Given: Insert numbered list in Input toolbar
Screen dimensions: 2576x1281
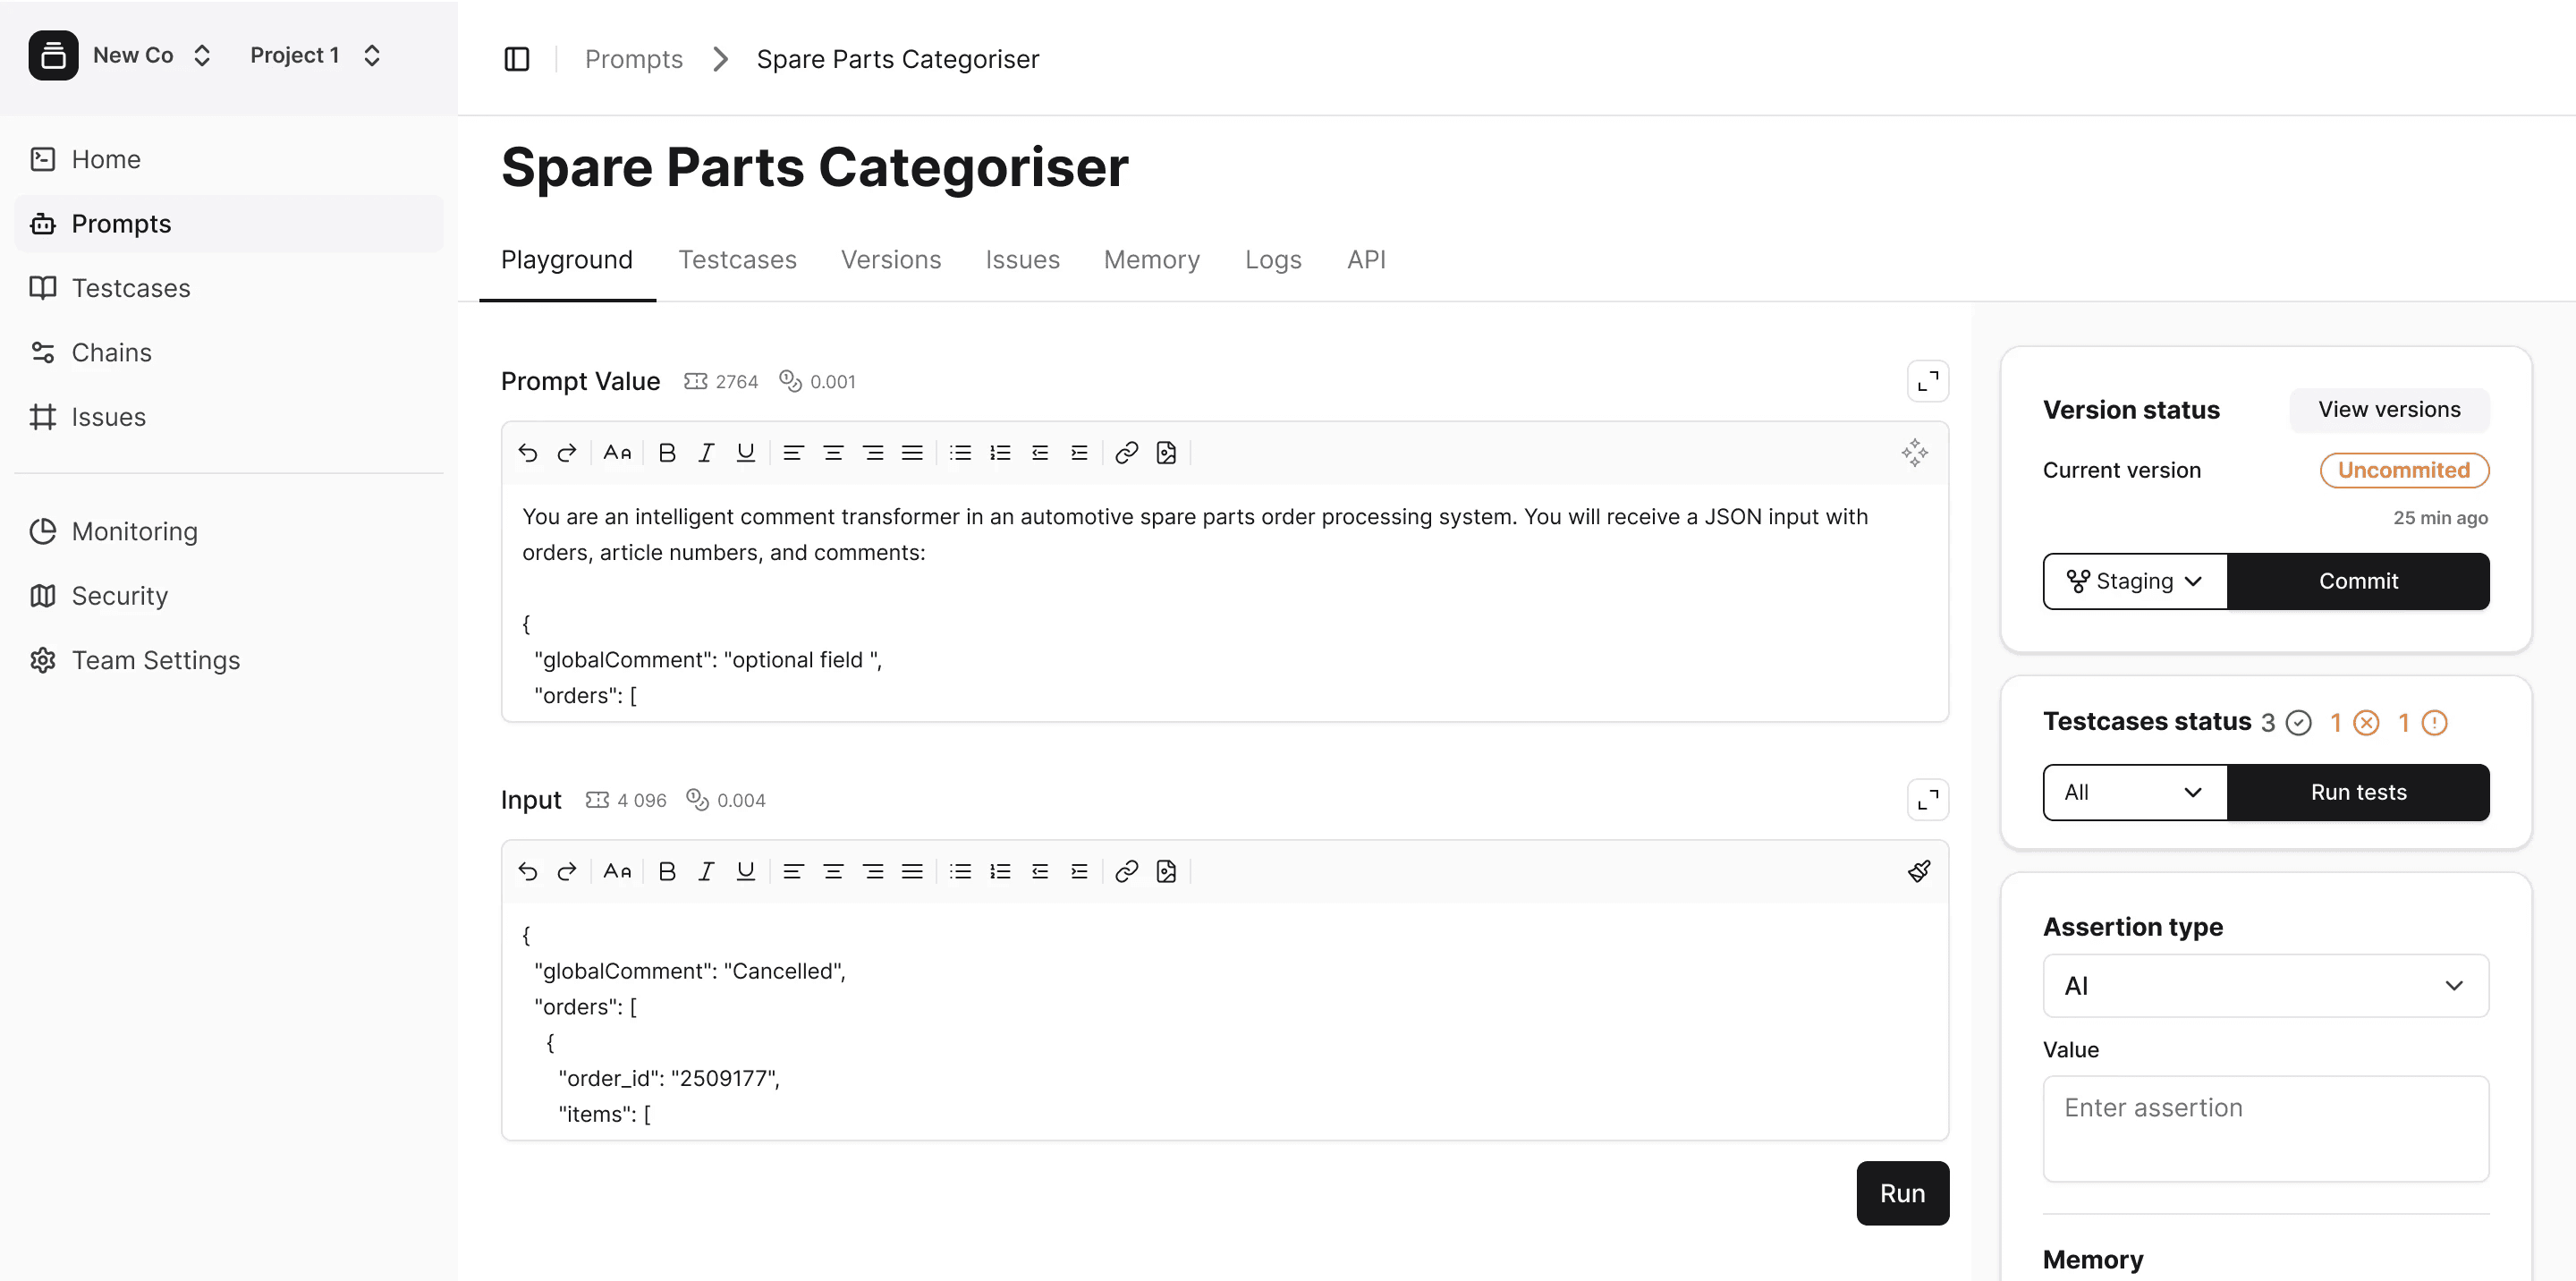Looking at the screenshot, I should [1000, 871].
